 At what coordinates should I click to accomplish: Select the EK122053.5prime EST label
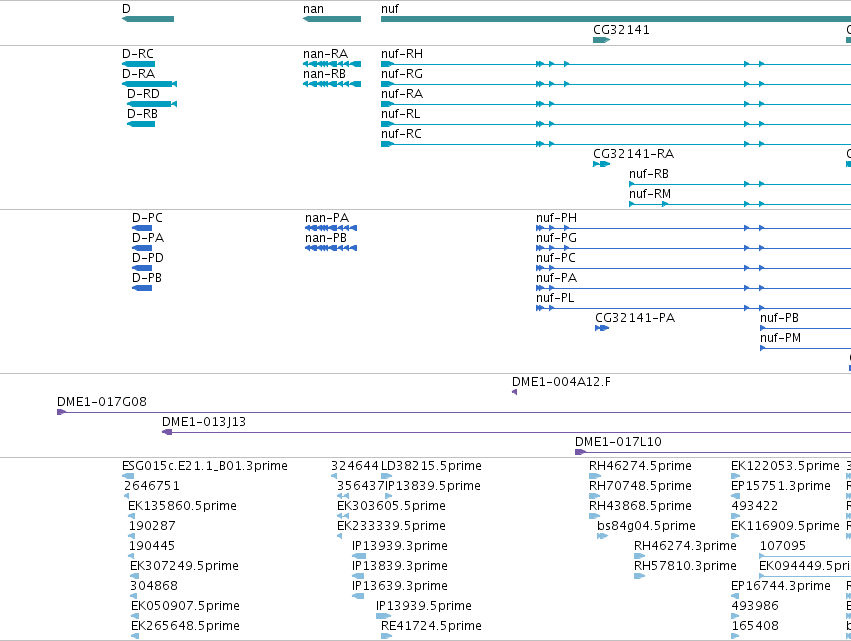pos(785,466)
